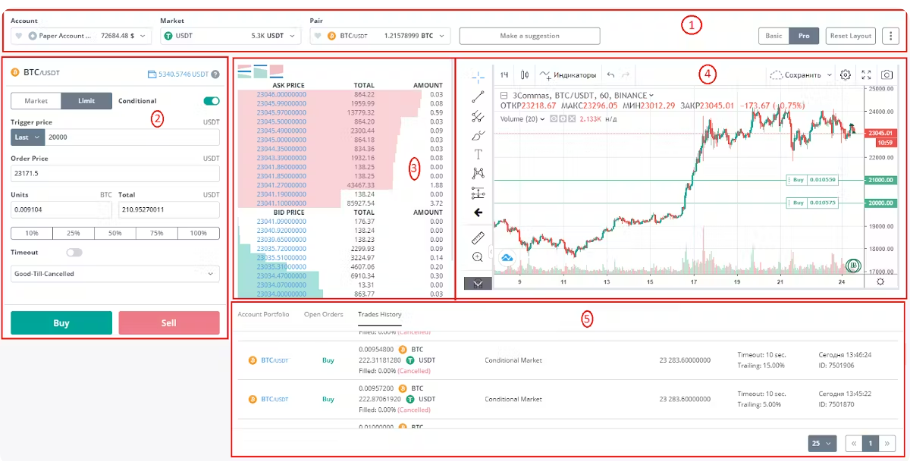Enter fullscreen chart mode

click(866, 74)
